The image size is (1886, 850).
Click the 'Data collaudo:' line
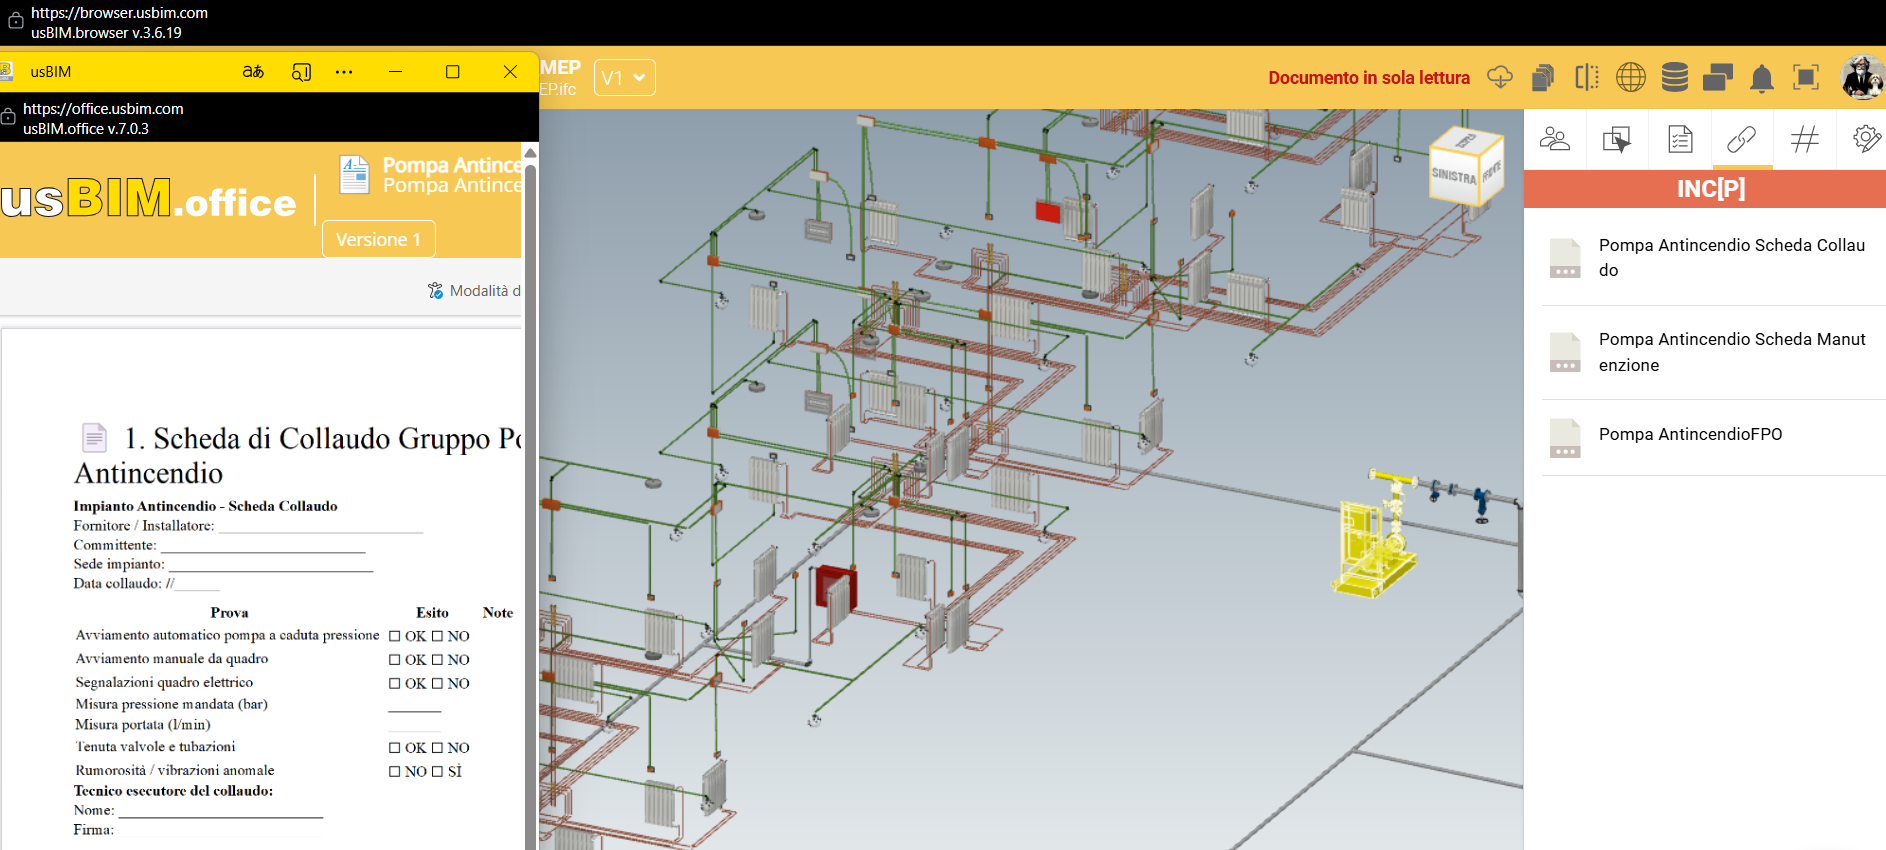[x=146, y=583]
